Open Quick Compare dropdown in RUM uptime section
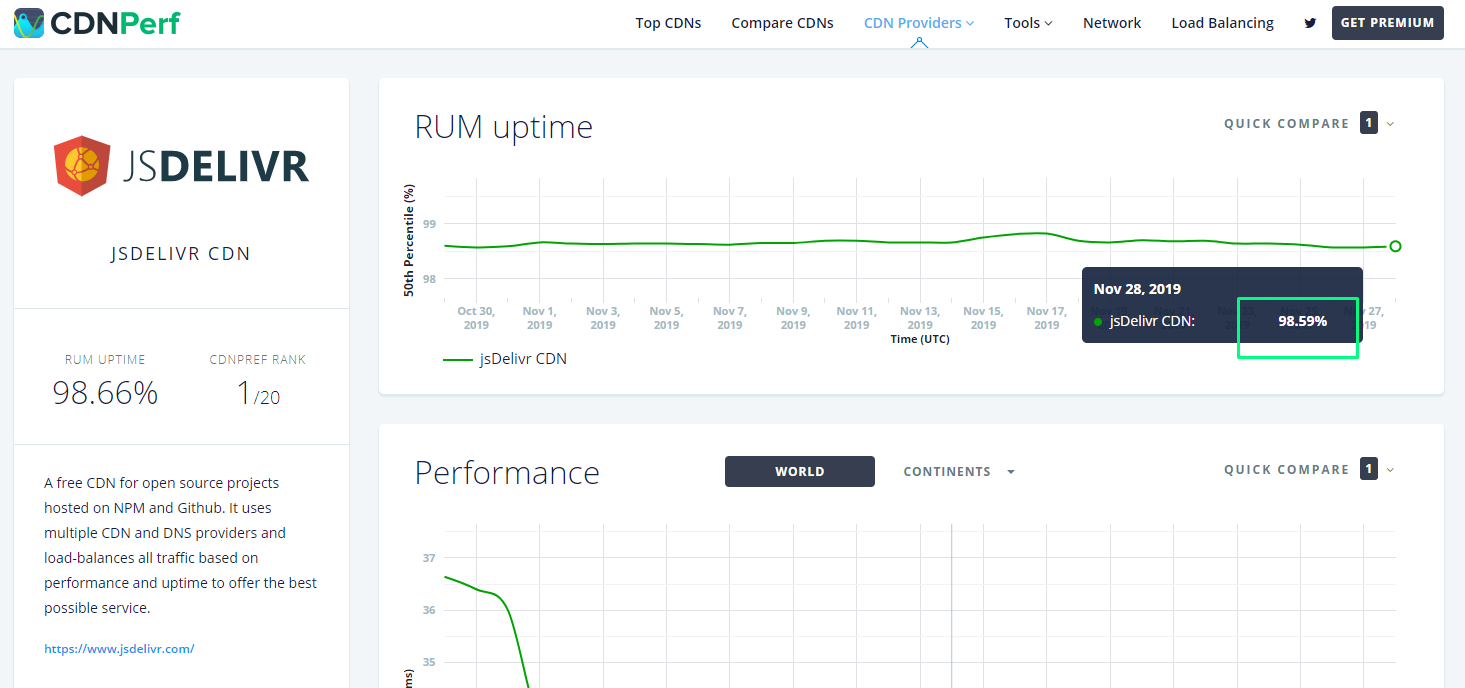The image size is (1465, 688). [1309, 124]
